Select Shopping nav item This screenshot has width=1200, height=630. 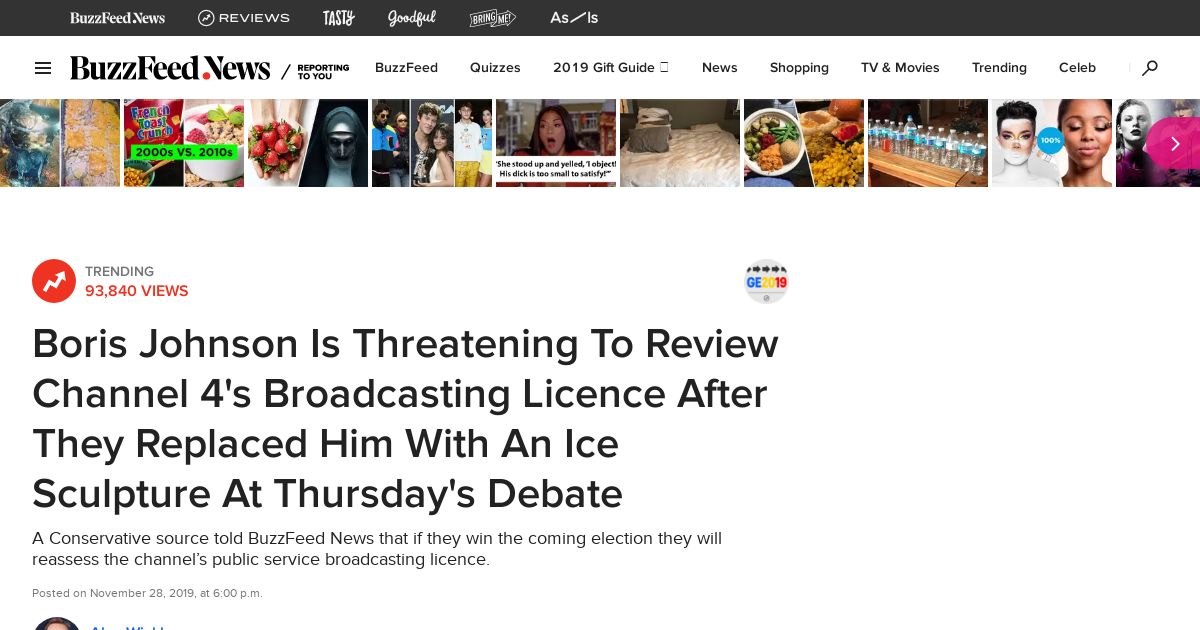coord(799,68)
